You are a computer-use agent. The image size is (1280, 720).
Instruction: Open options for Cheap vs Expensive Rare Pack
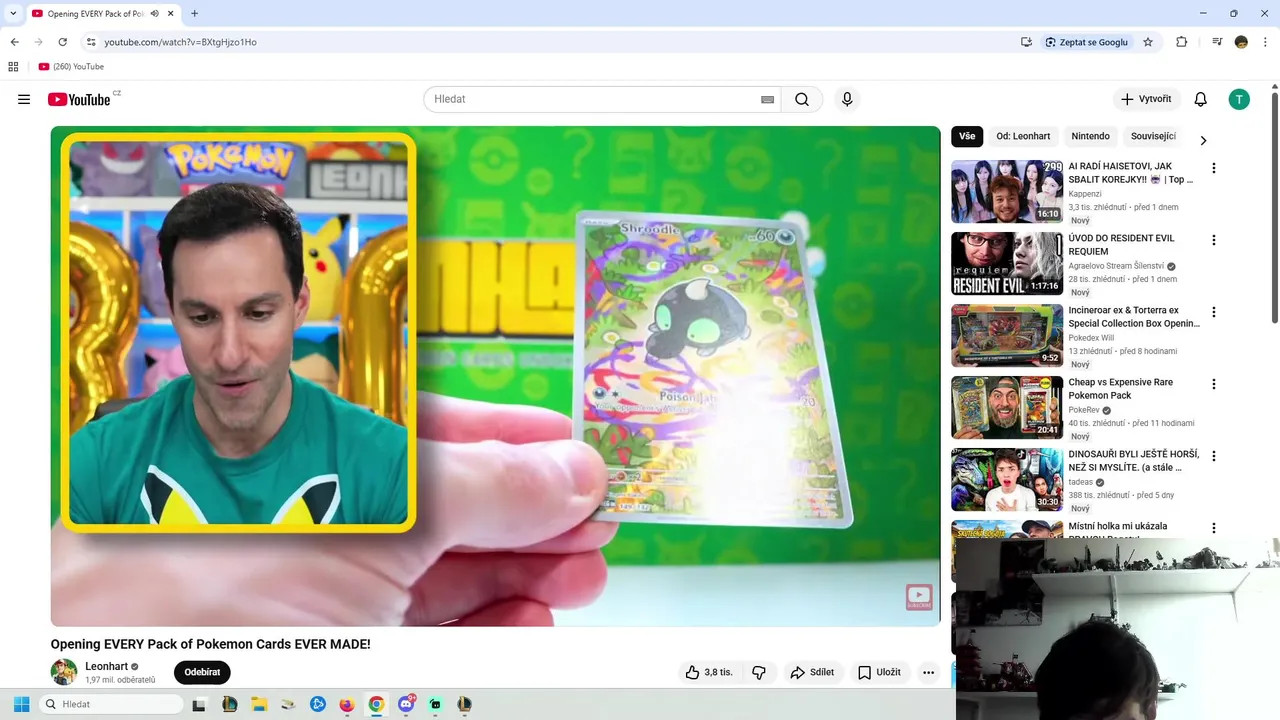[1214, 384]
